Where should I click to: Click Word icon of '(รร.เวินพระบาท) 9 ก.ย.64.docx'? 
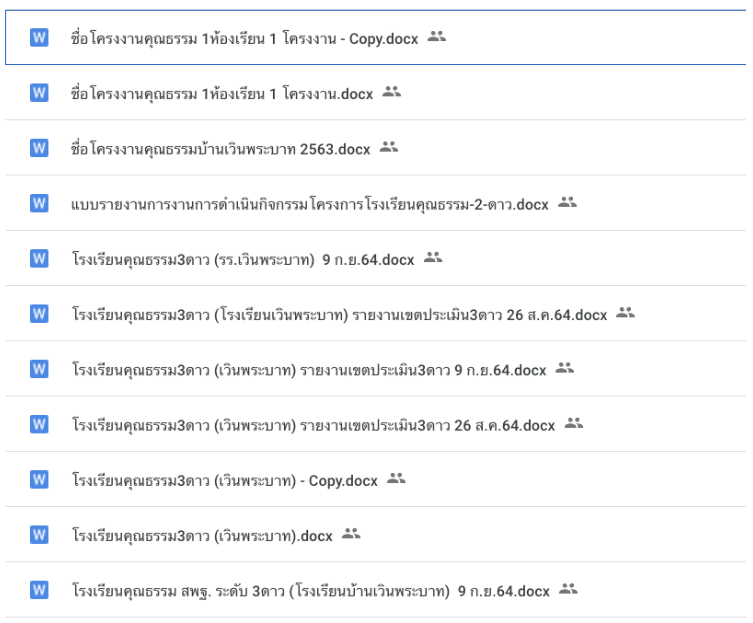(39, 258)
